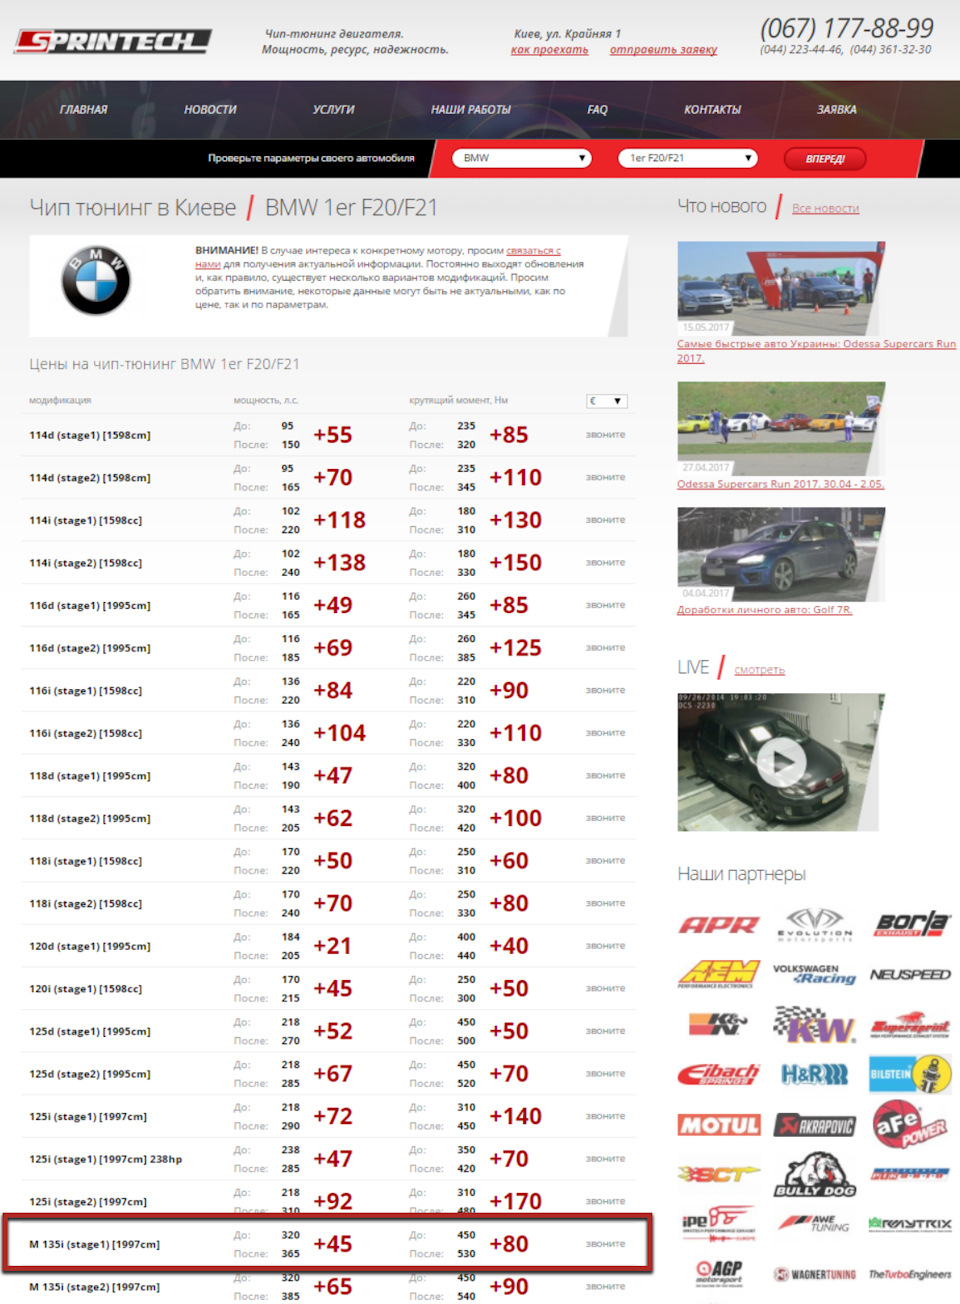Open the K&N partner logo
Image resolution: width=960 pixels, height=1304 pixels.
719,1024
